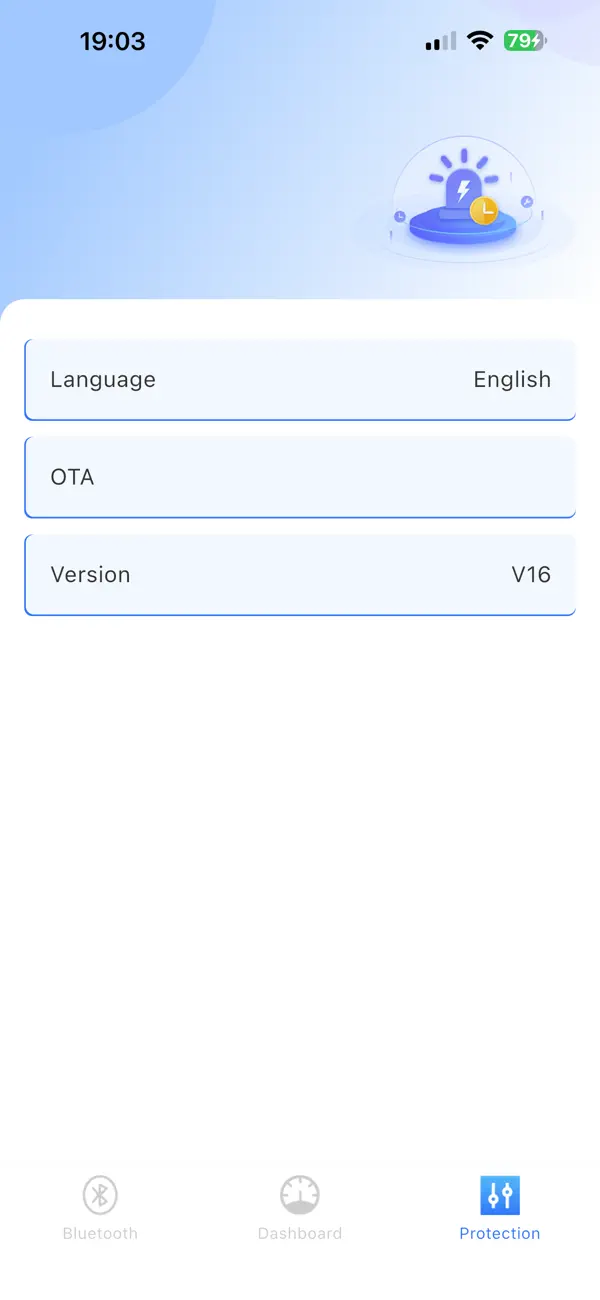
Task: Tap the 19:03 clock display
Action: coord(113,41)
